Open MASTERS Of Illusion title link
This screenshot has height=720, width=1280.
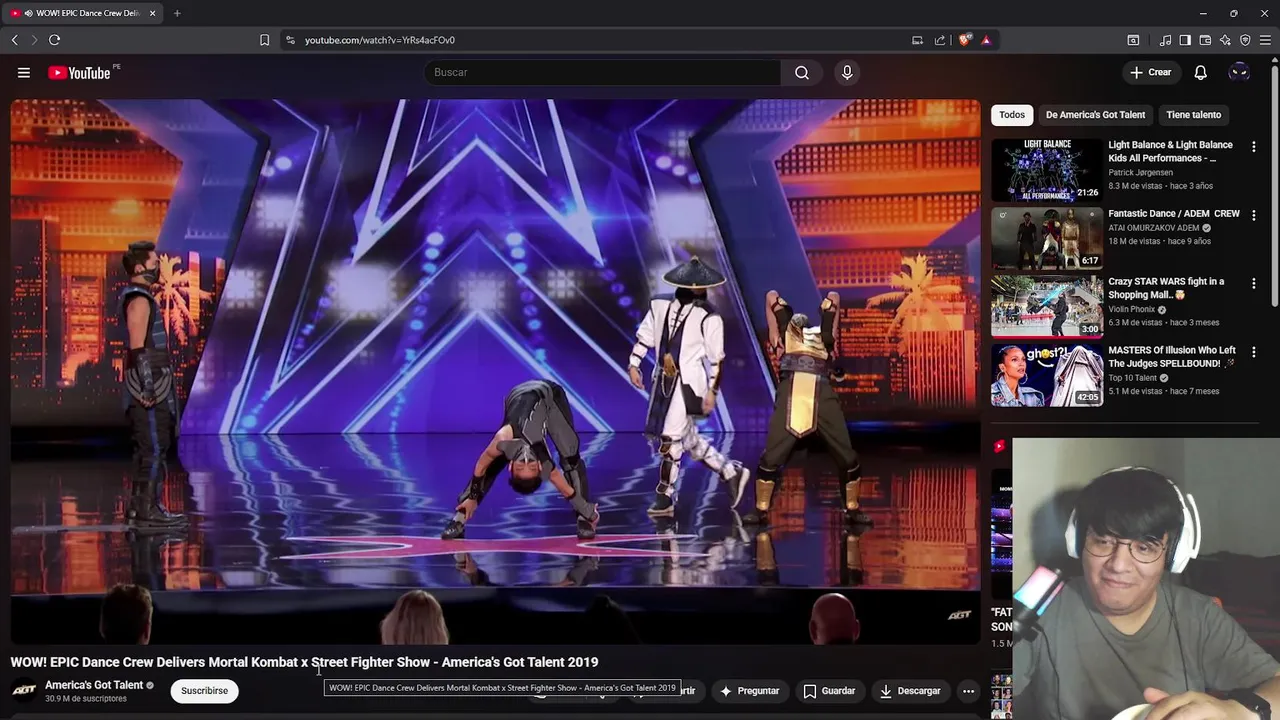1172,357
